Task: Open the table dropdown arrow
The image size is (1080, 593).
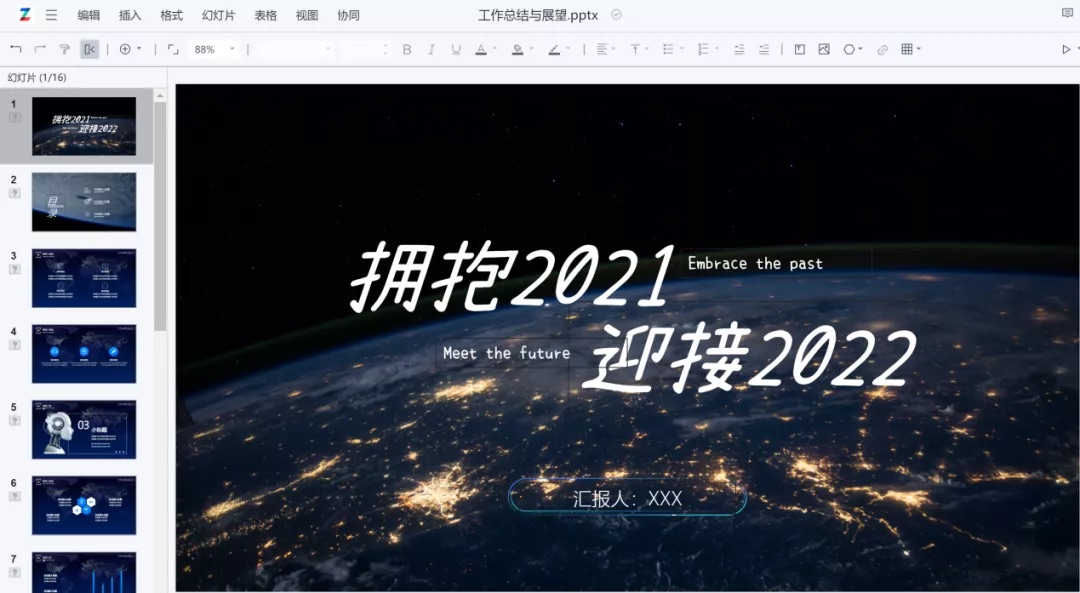Action: click(919, 49)
